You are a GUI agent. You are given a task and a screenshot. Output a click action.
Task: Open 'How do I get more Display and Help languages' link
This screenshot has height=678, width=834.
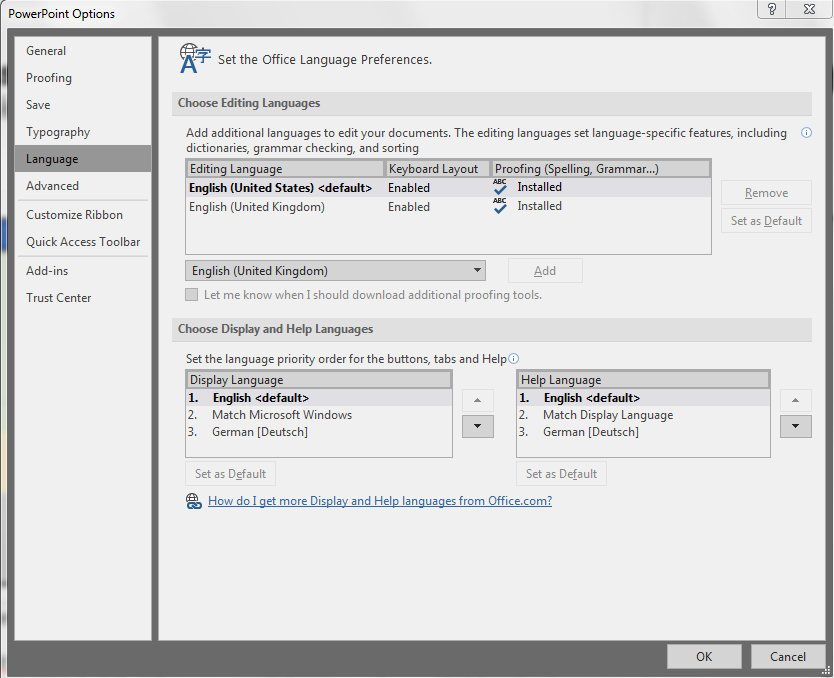tap(380, 501)
